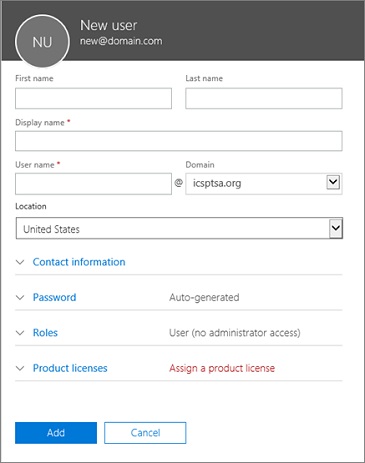Expand the Contact information section
The width and height of the screenshot is (365, 463).
click(79, 262)
